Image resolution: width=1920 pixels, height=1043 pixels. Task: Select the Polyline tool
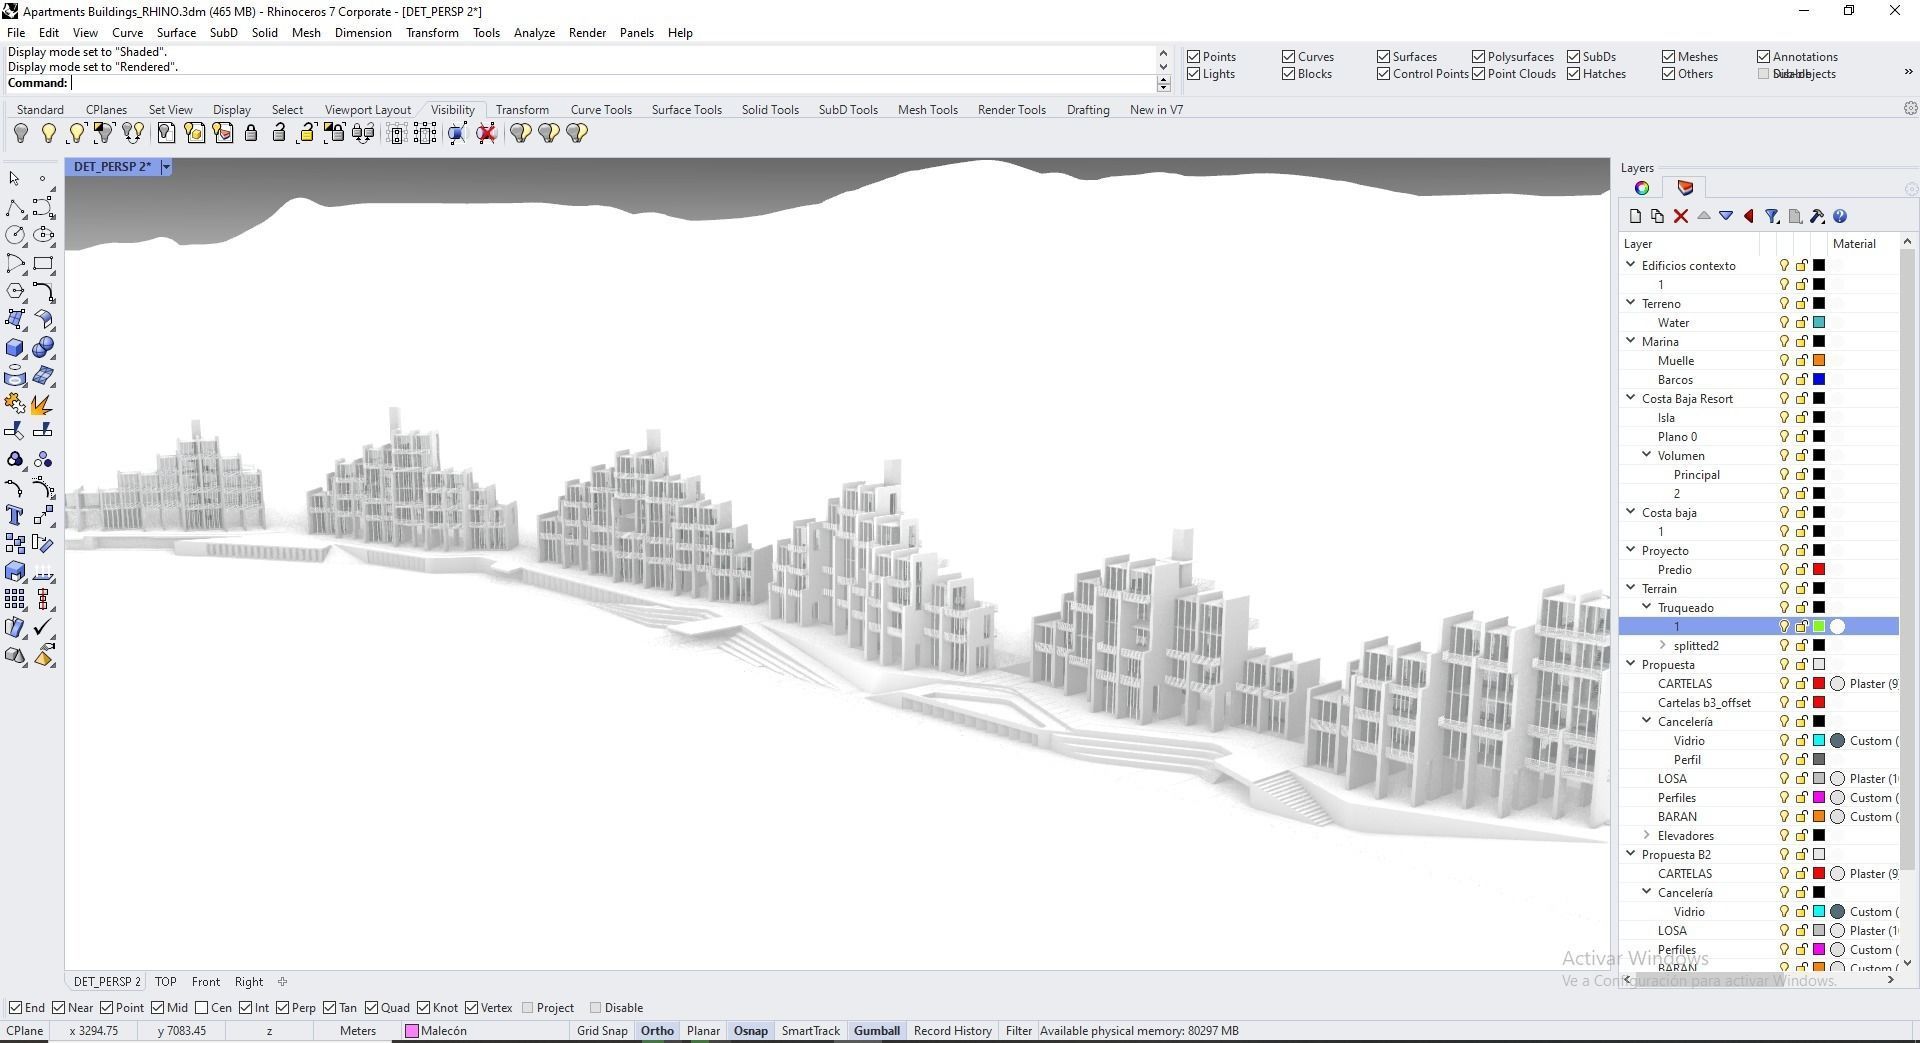[15, 208]
